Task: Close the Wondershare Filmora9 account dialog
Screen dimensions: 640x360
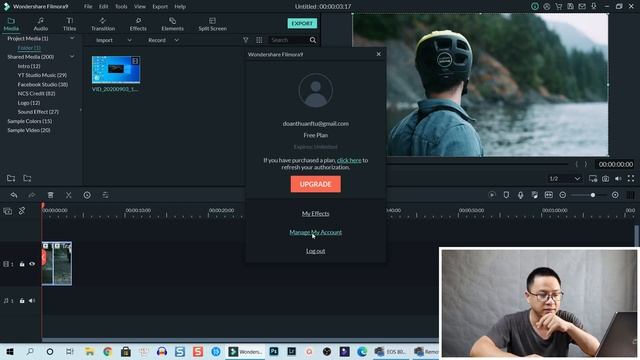Action: click(x=378, y=54)
